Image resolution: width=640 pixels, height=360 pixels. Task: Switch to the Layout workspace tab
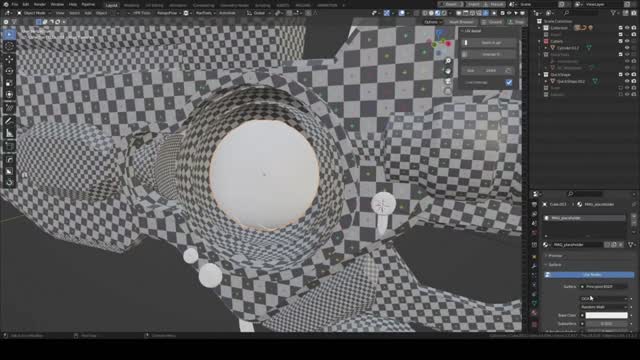111,5
